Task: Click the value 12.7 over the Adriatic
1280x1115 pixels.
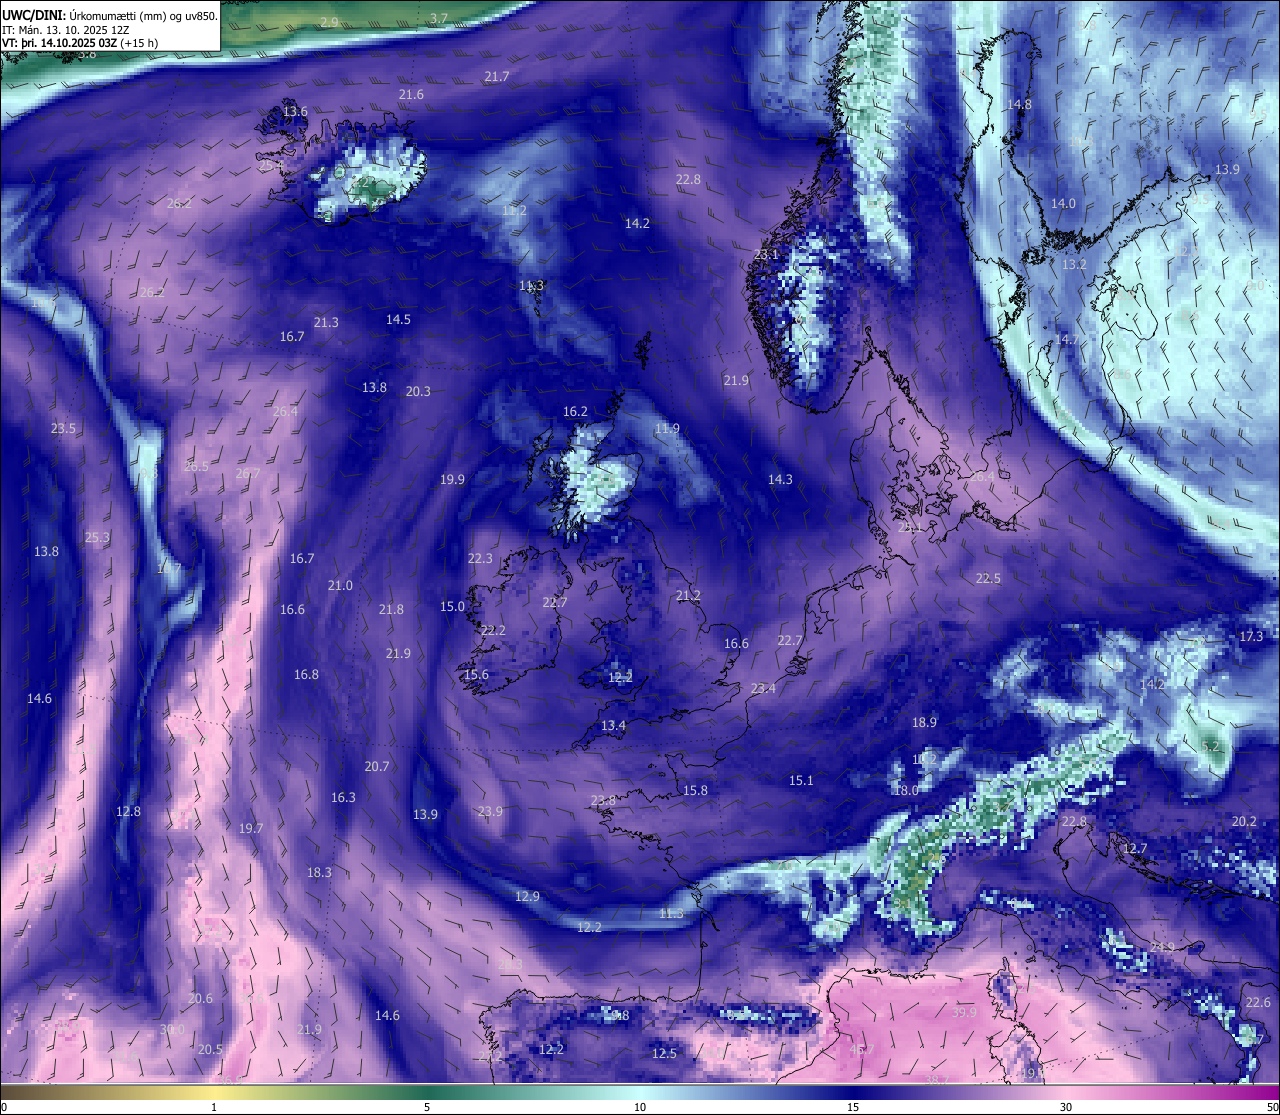Action: 1135,848
